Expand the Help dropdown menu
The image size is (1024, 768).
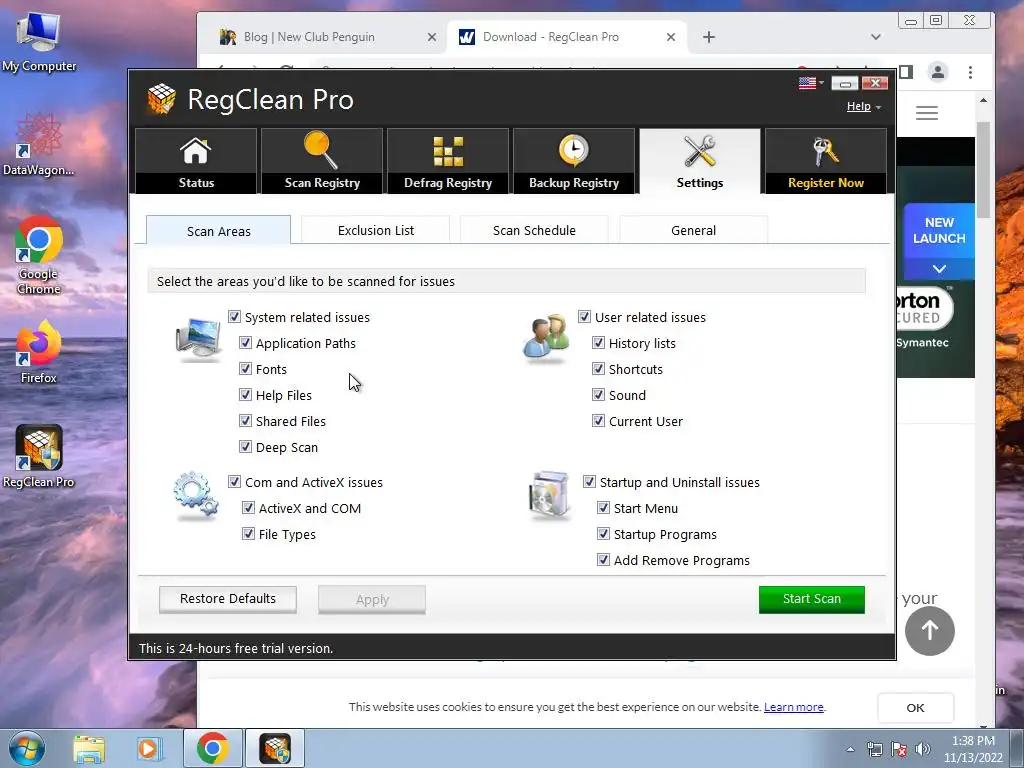(x=864, y=106)
